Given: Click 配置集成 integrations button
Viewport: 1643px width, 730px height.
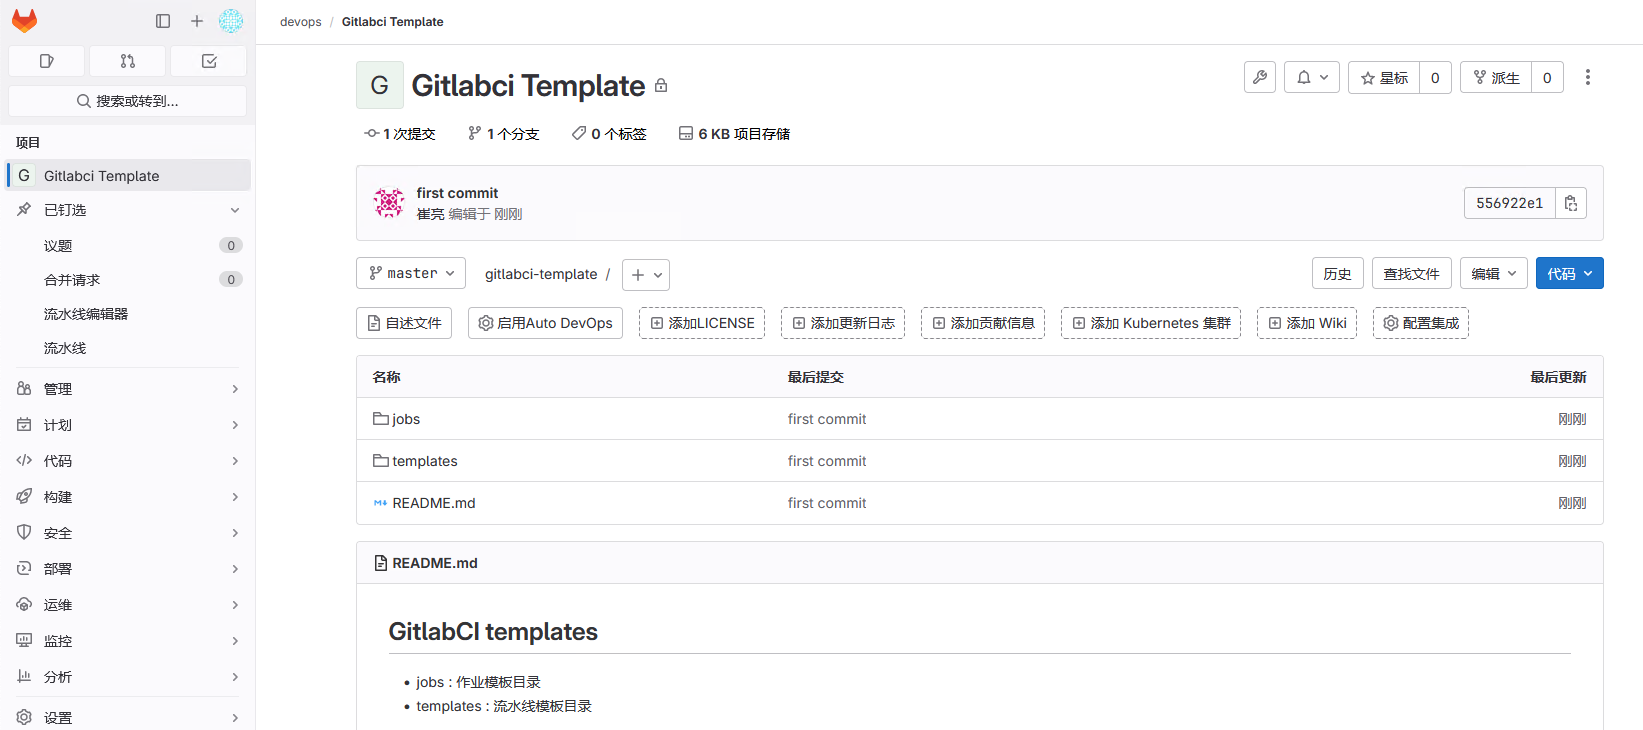Looking at the screenshot, I should pyautogui.click(x=1421, y=323).
